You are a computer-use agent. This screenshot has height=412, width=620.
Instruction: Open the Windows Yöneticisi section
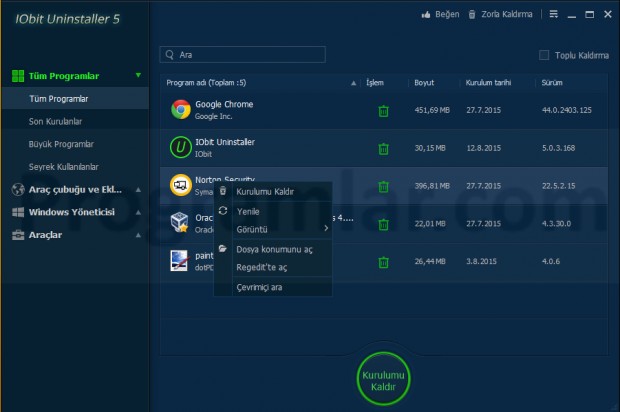(72, 212)
